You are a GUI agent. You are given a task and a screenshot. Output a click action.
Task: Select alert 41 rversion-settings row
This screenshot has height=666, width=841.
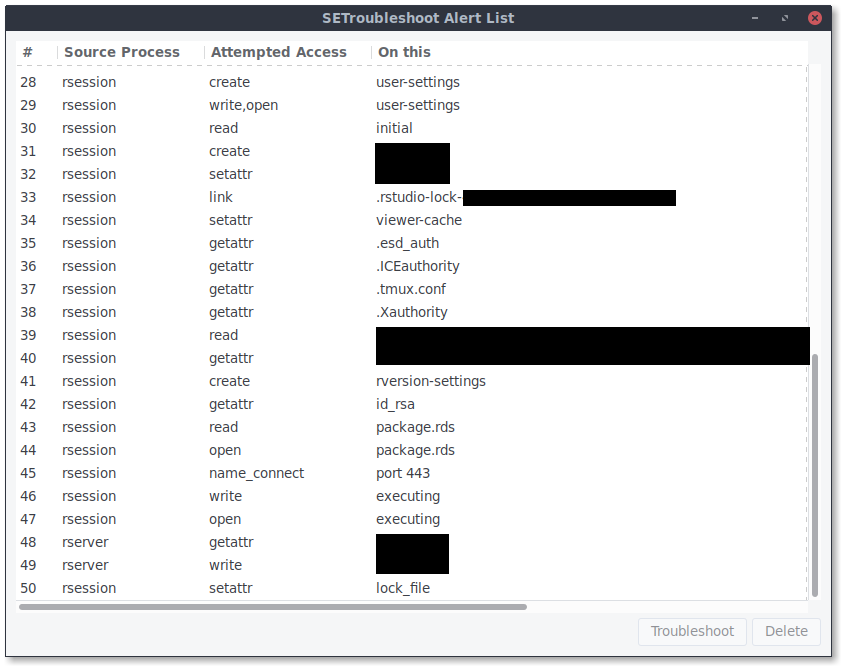pos(411,381)
